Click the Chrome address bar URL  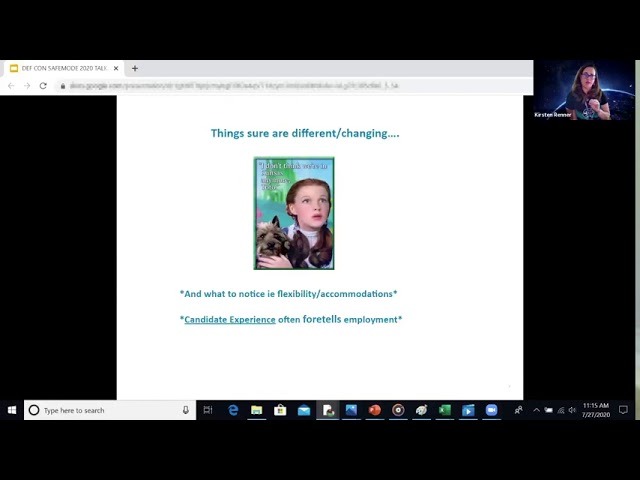click(234, 86)
